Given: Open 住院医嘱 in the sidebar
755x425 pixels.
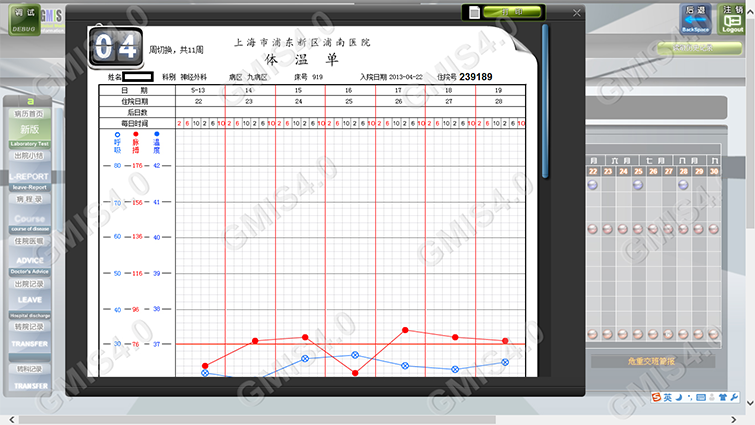Looking at the screenshot, I should tap(29, 241).
